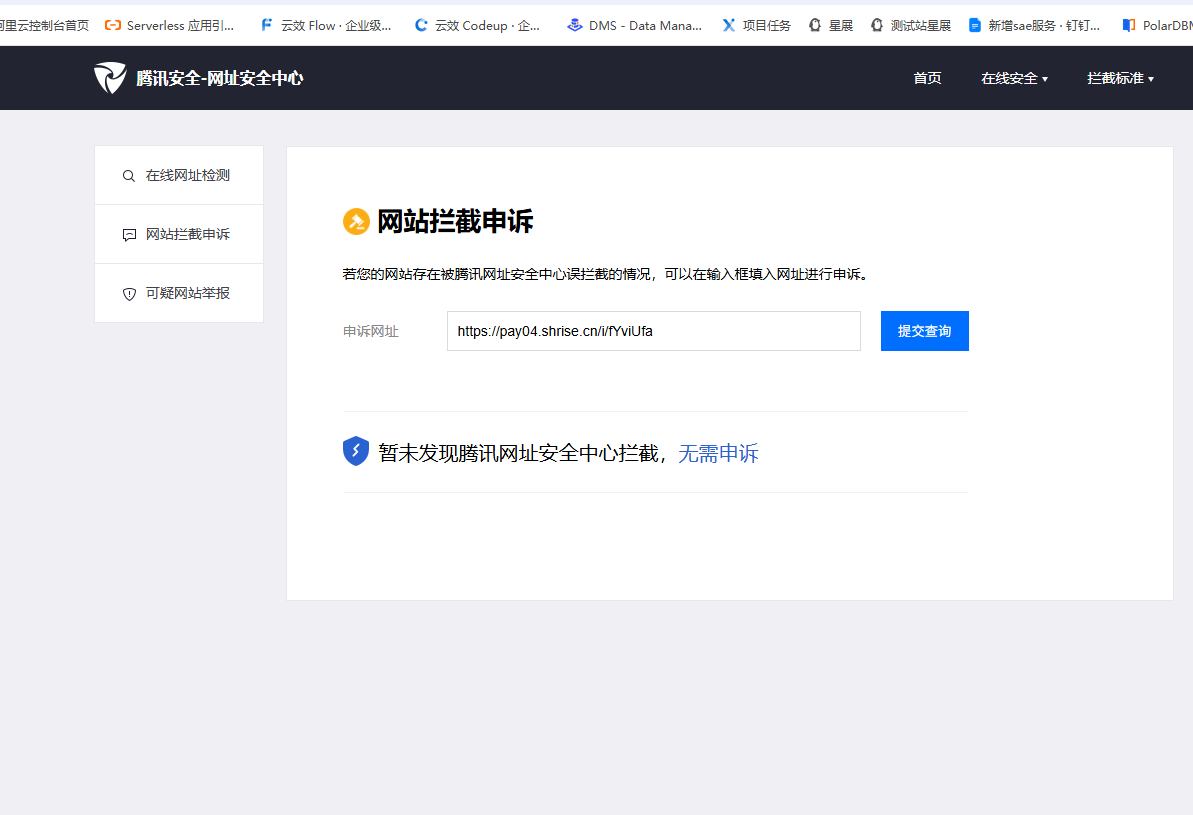
Task: Open 在线网址检测 in the sidebar
Action: (x=179, y=176)
